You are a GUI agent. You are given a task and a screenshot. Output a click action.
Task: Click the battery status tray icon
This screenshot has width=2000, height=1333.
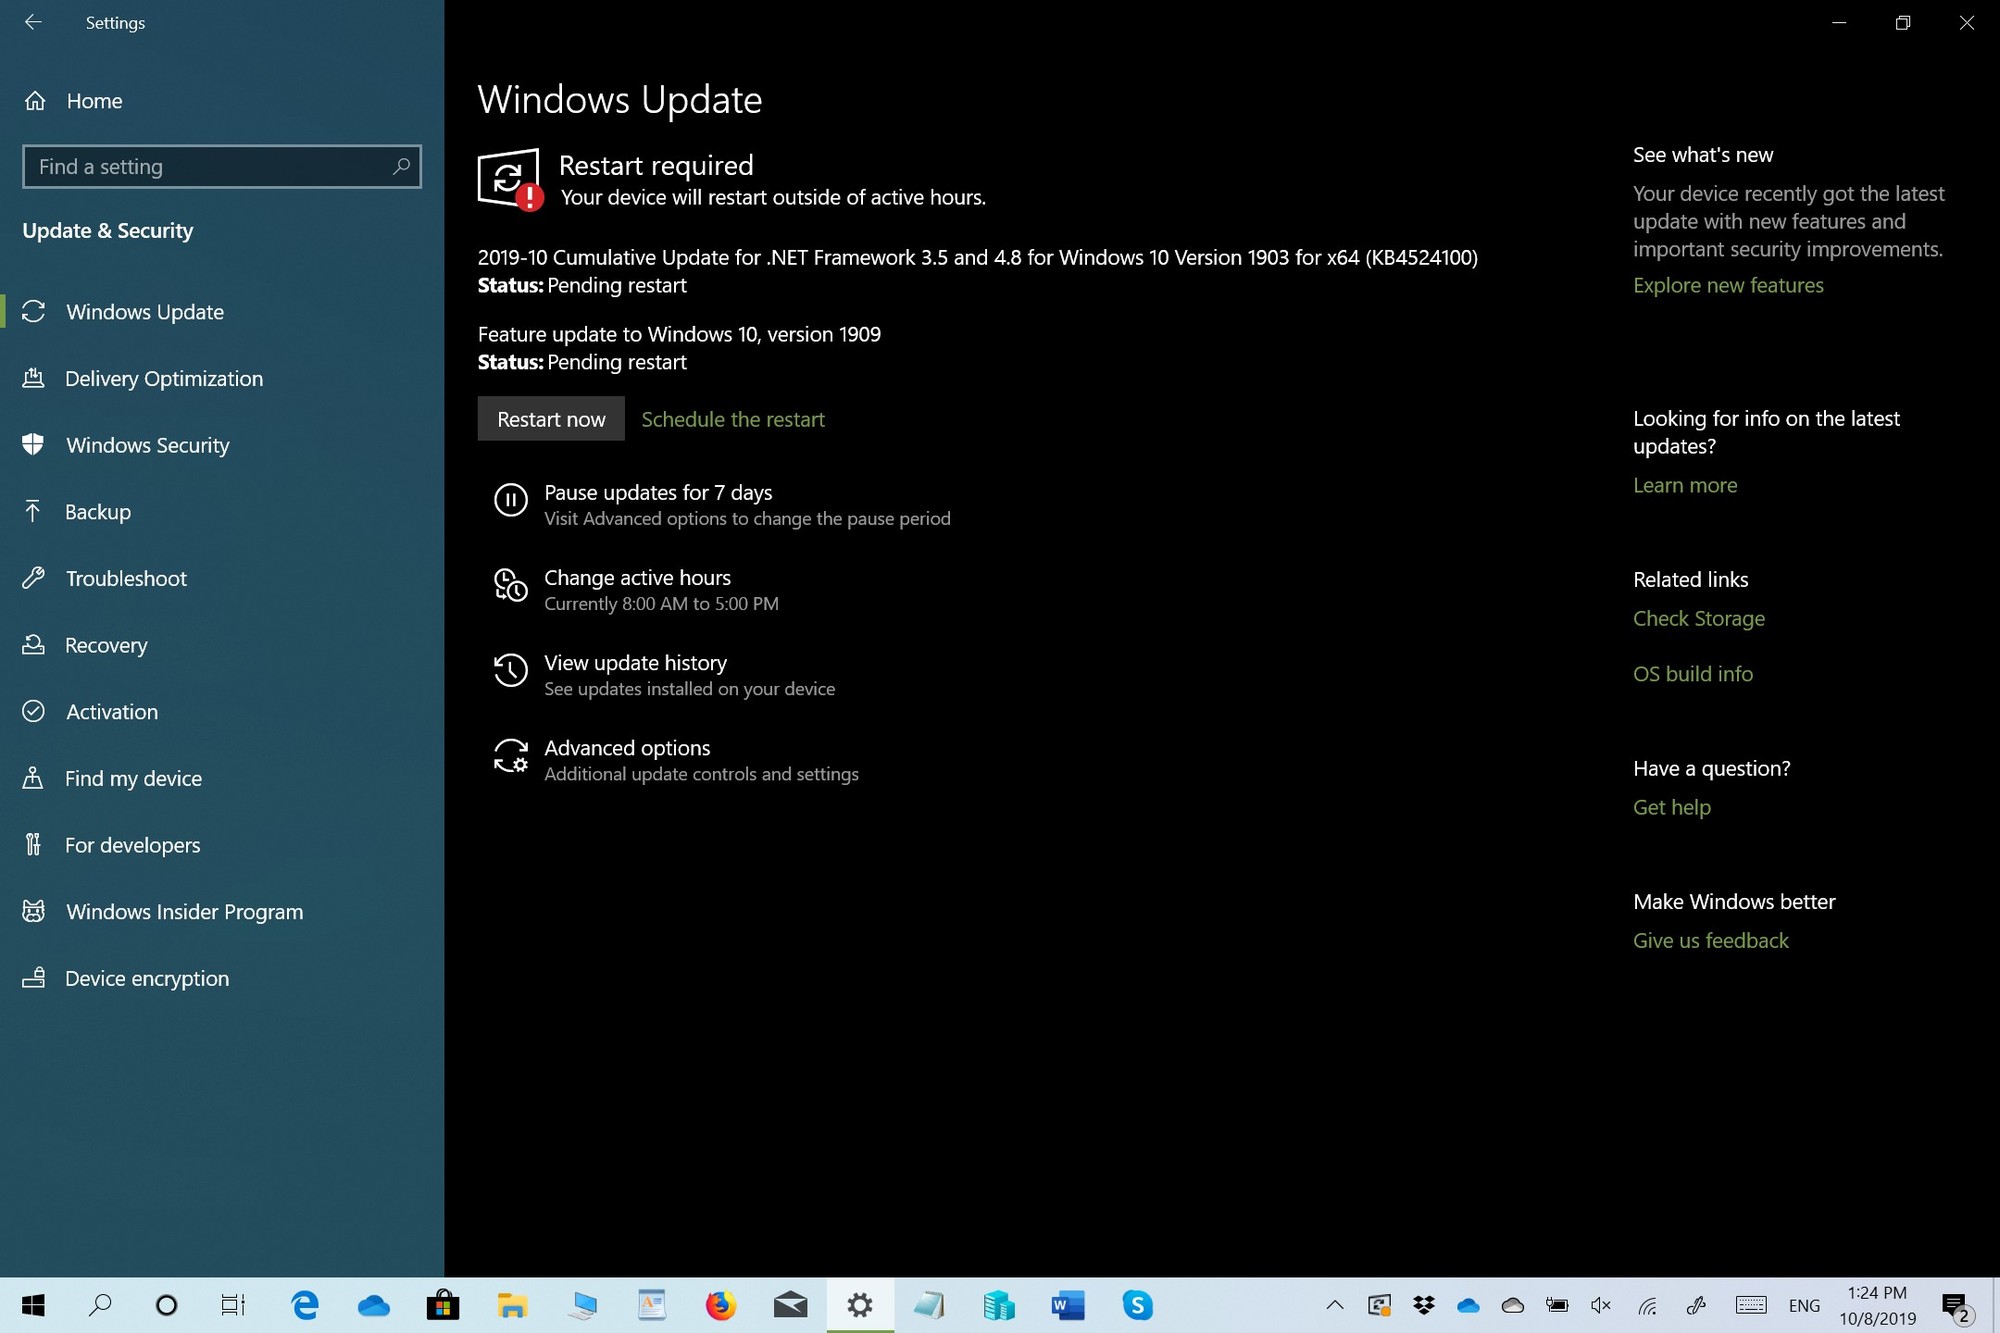point(1557,1305)
